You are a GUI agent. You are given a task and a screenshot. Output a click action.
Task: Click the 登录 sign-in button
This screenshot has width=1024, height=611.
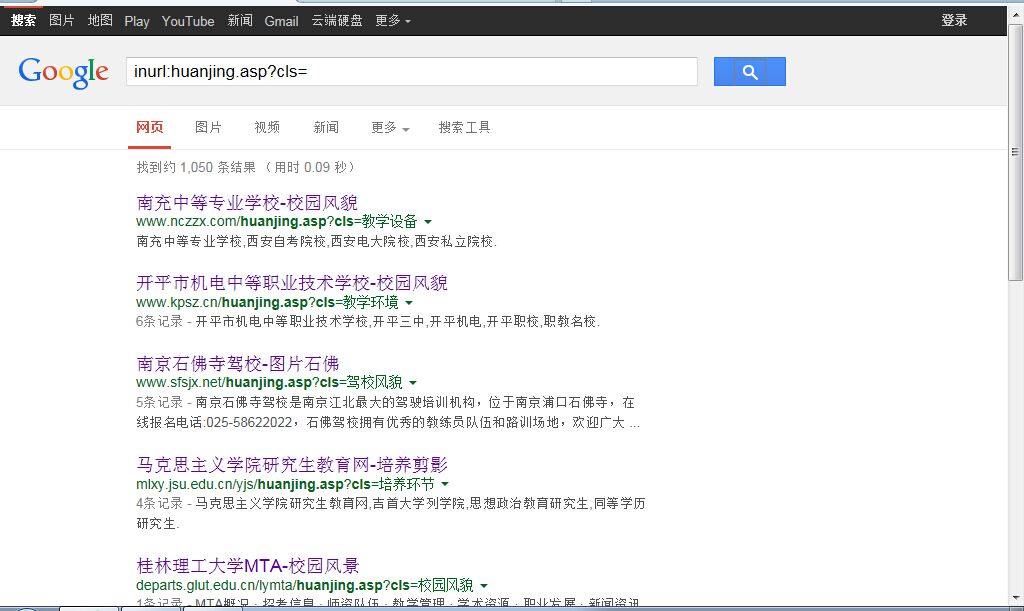[954, 20]
